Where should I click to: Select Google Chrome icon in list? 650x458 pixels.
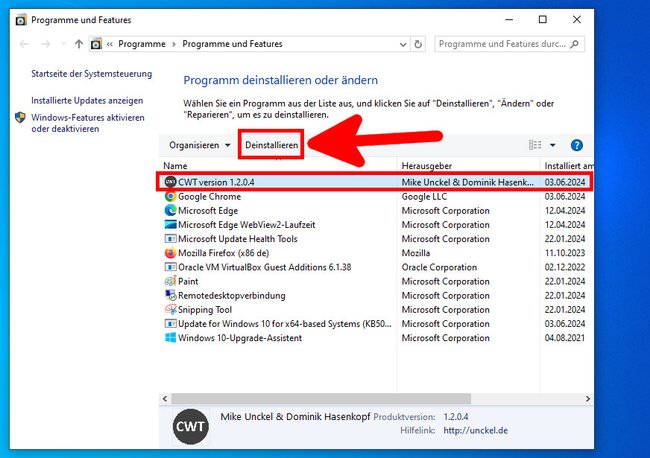(x=170, y=196)
